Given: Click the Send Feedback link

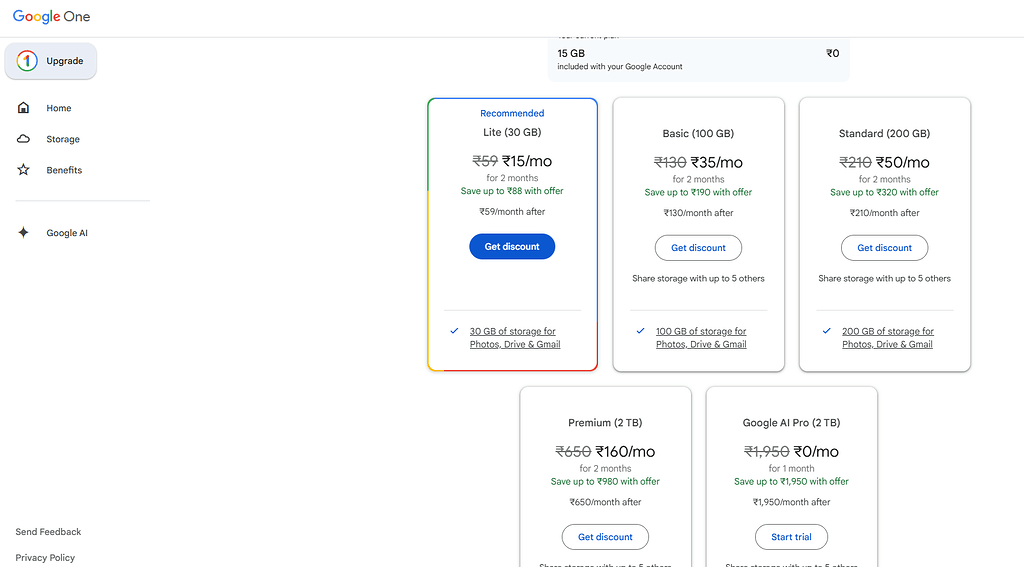Looking at the screenshot, I should pos(48,532).
